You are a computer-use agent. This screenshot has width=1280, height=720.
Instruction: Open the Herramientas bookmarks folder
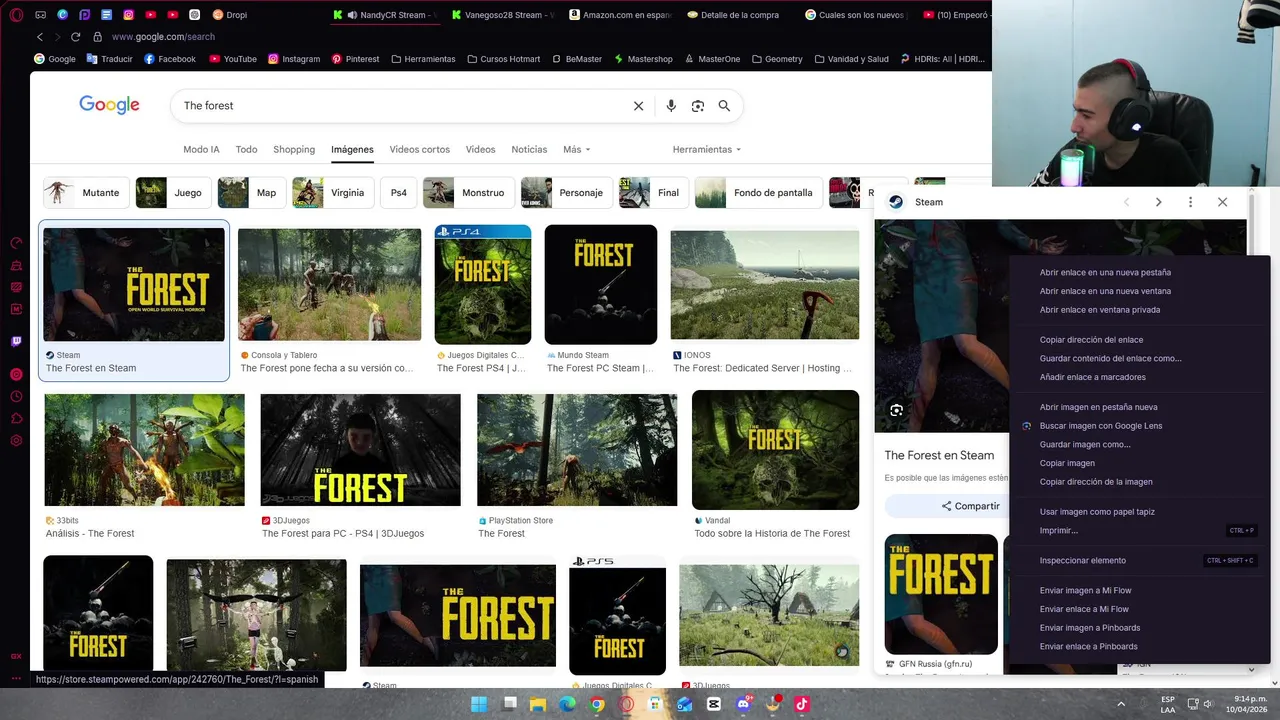tap(423, 59)
